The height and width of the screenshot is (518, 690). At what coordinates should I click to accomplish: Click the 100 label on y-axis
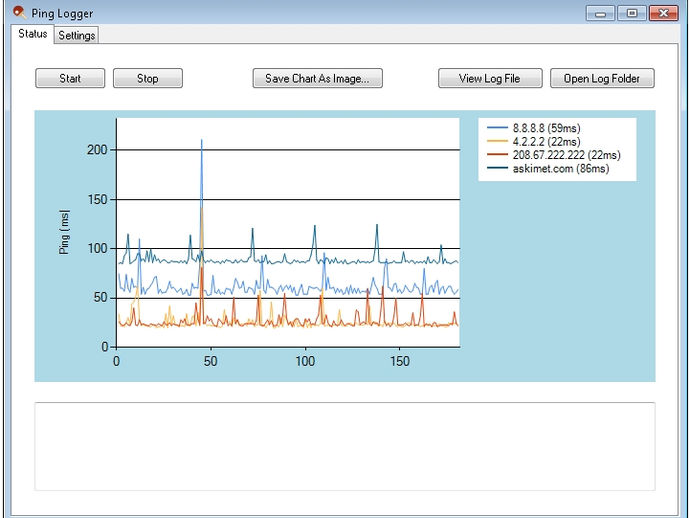[x=97, y=249]
